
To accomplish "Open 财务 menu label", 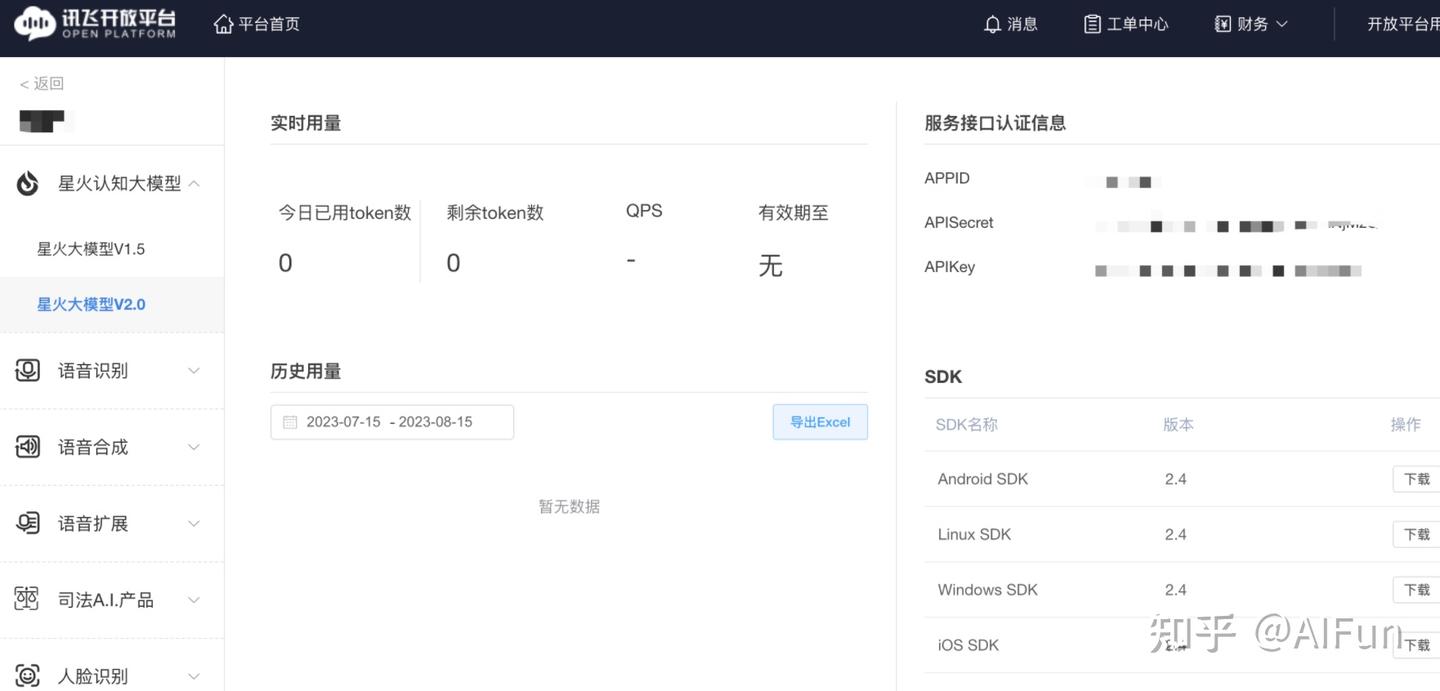I will 1252,24.
